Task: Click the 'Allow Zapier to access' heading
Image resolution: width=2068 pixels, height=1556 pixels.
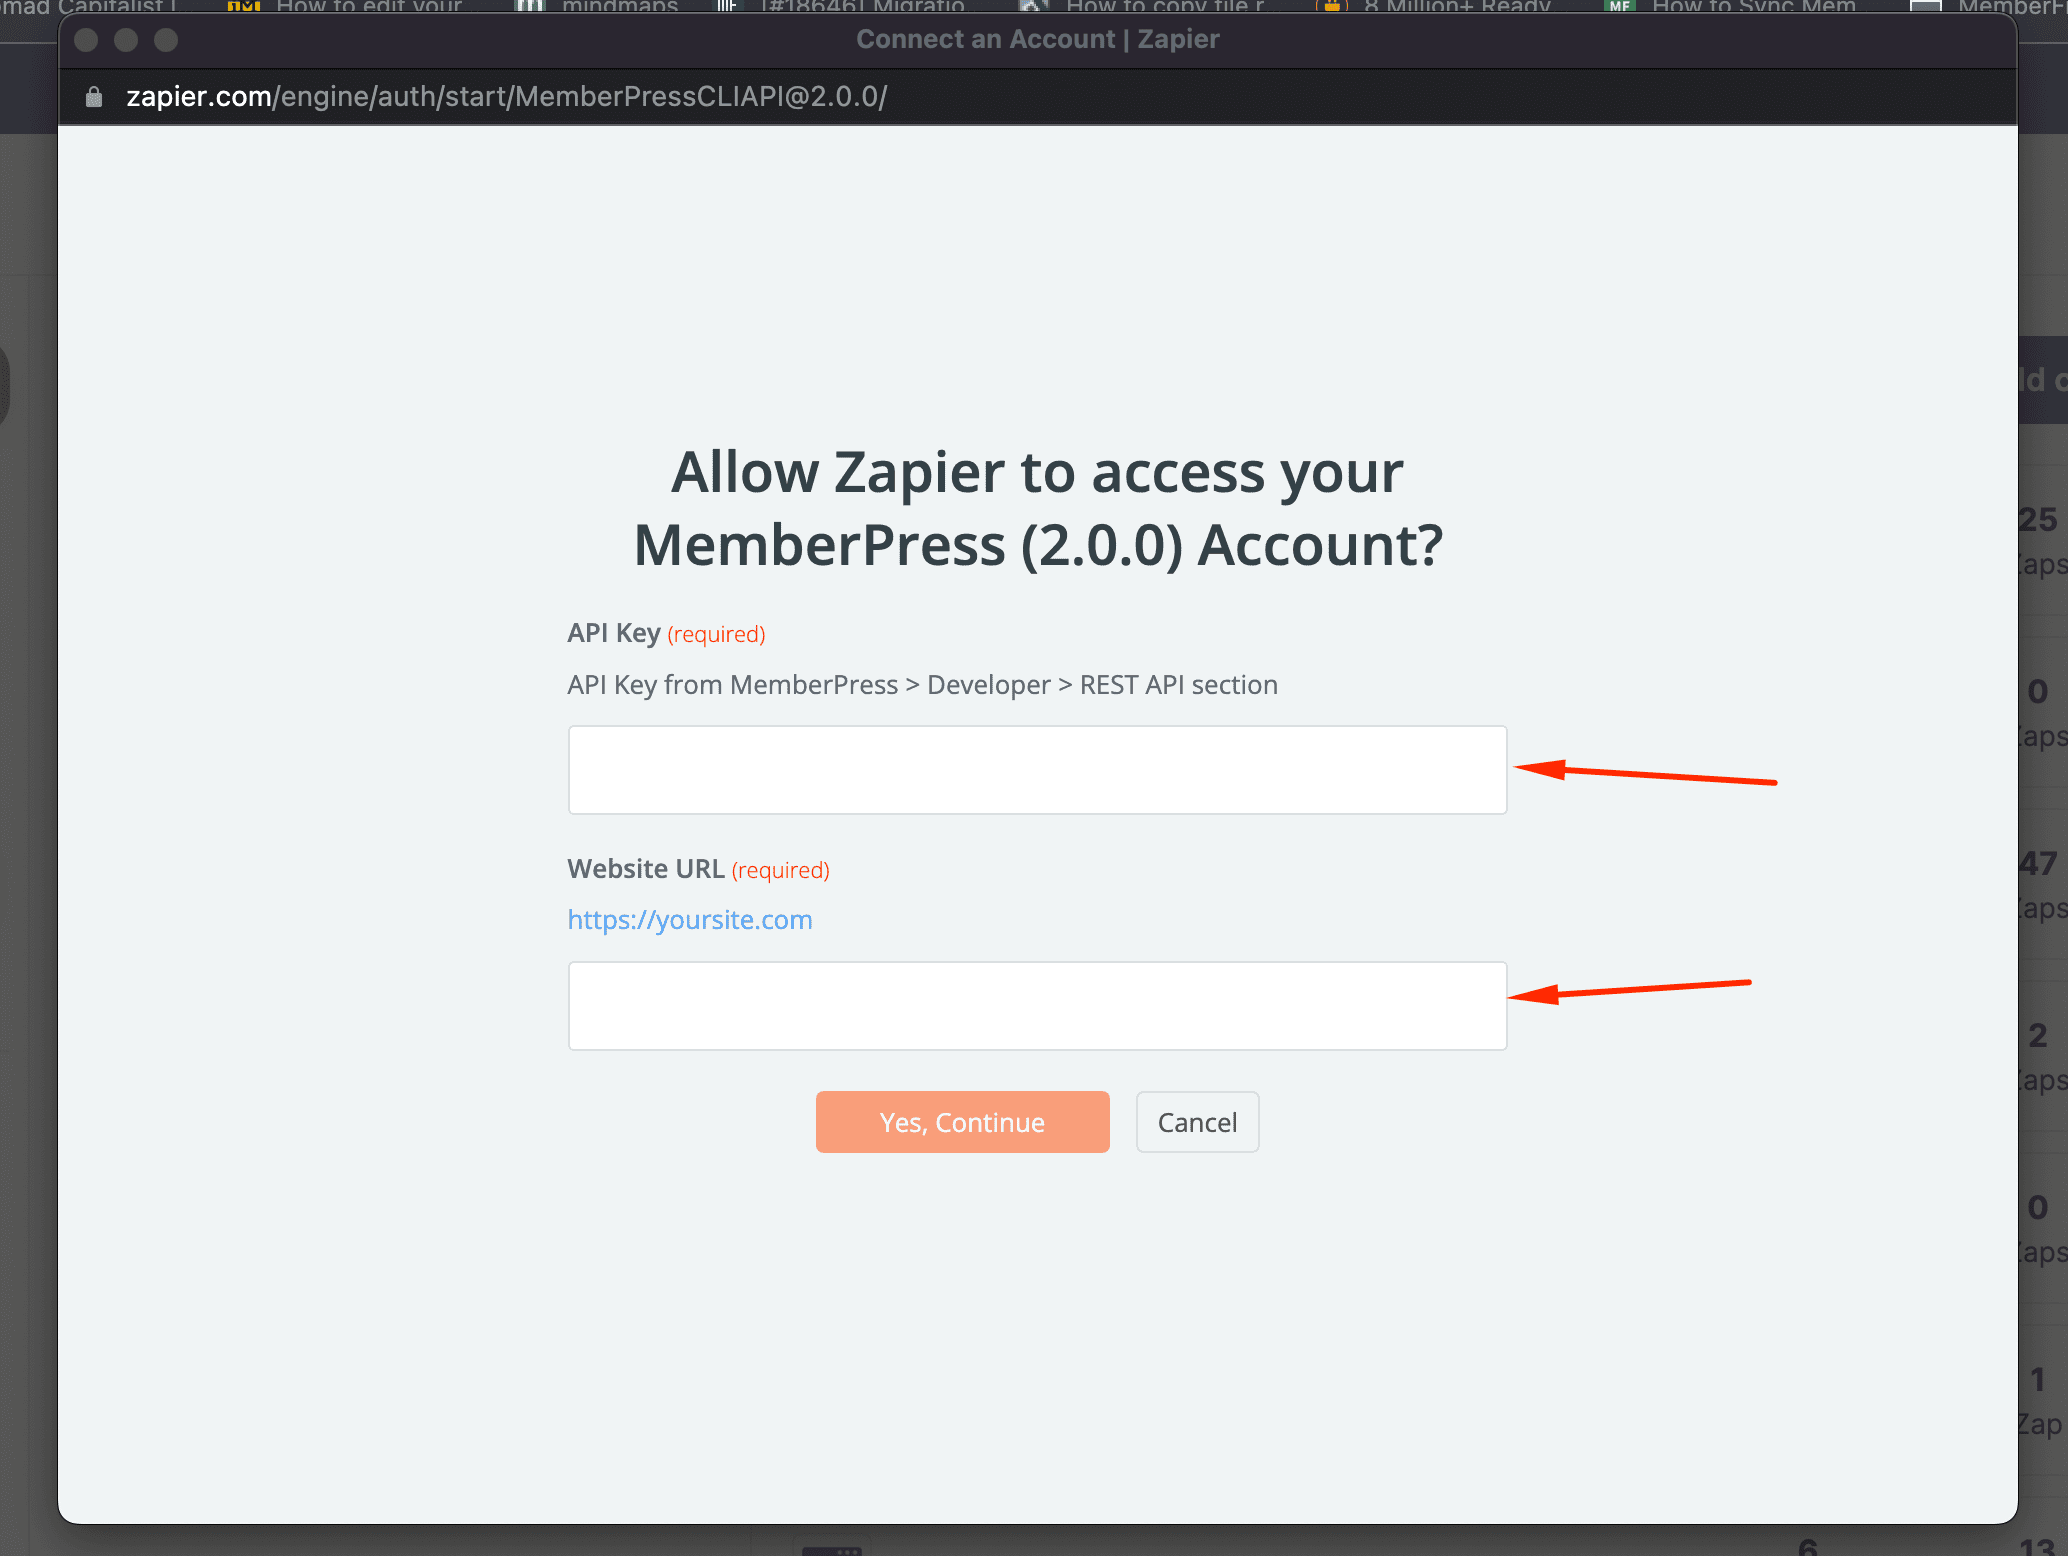Action: tap(1038, 508)
